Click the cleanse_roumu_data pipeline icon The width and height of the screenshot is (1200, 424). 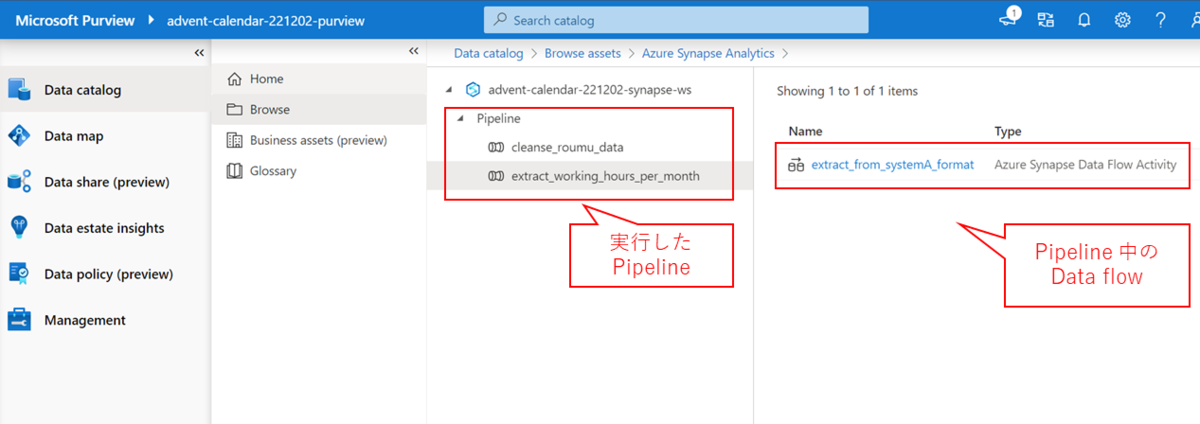496,147
